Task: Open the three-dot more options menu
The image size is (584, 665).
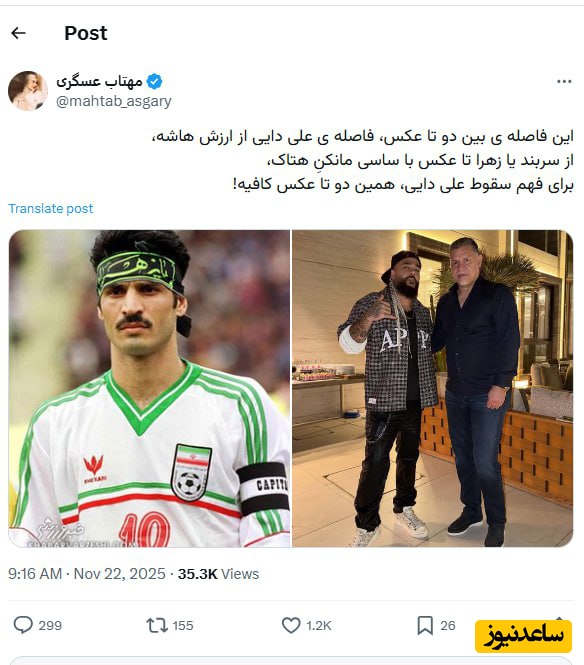Action: pyautogui.click(x=564, y=81)
